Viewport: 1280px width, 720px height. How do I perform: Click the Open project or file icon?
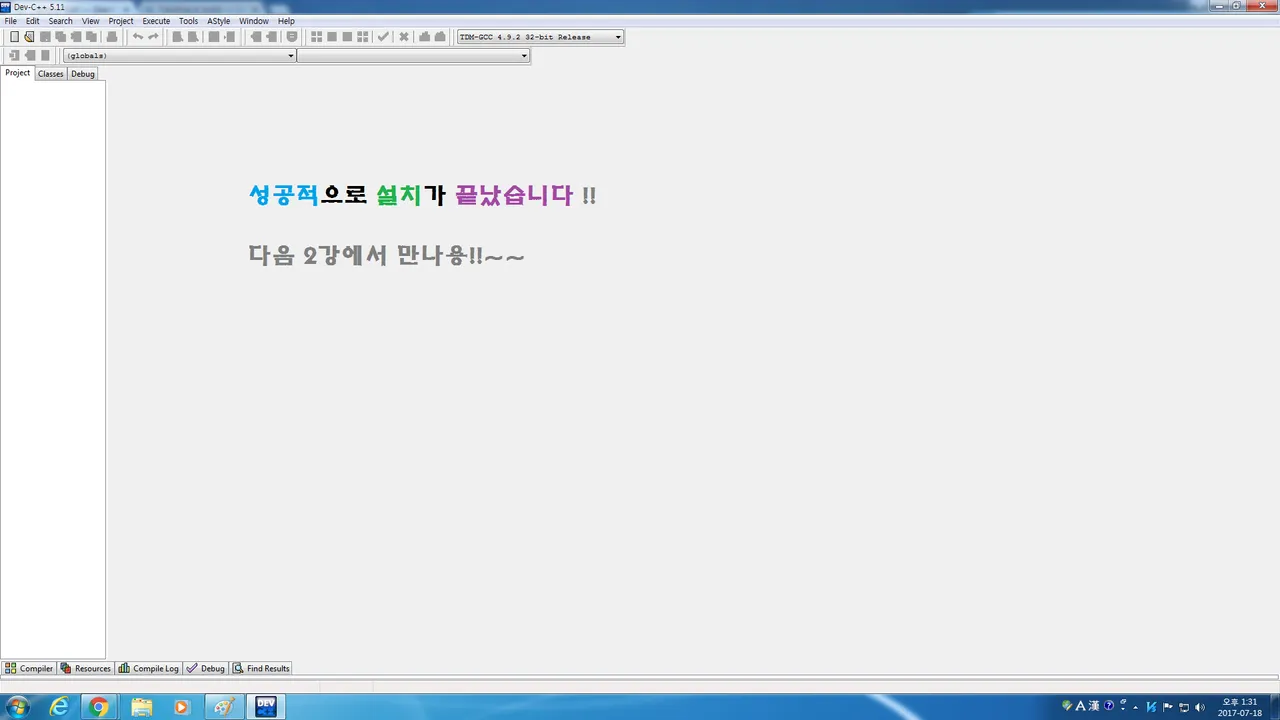29,37
